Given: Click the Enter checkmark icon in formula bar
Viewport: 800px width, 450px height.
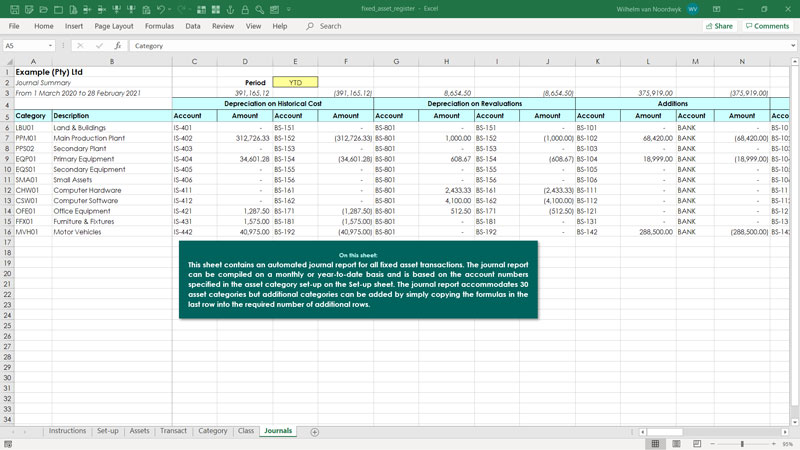Looking at the screenshot, I should [99, 46].
